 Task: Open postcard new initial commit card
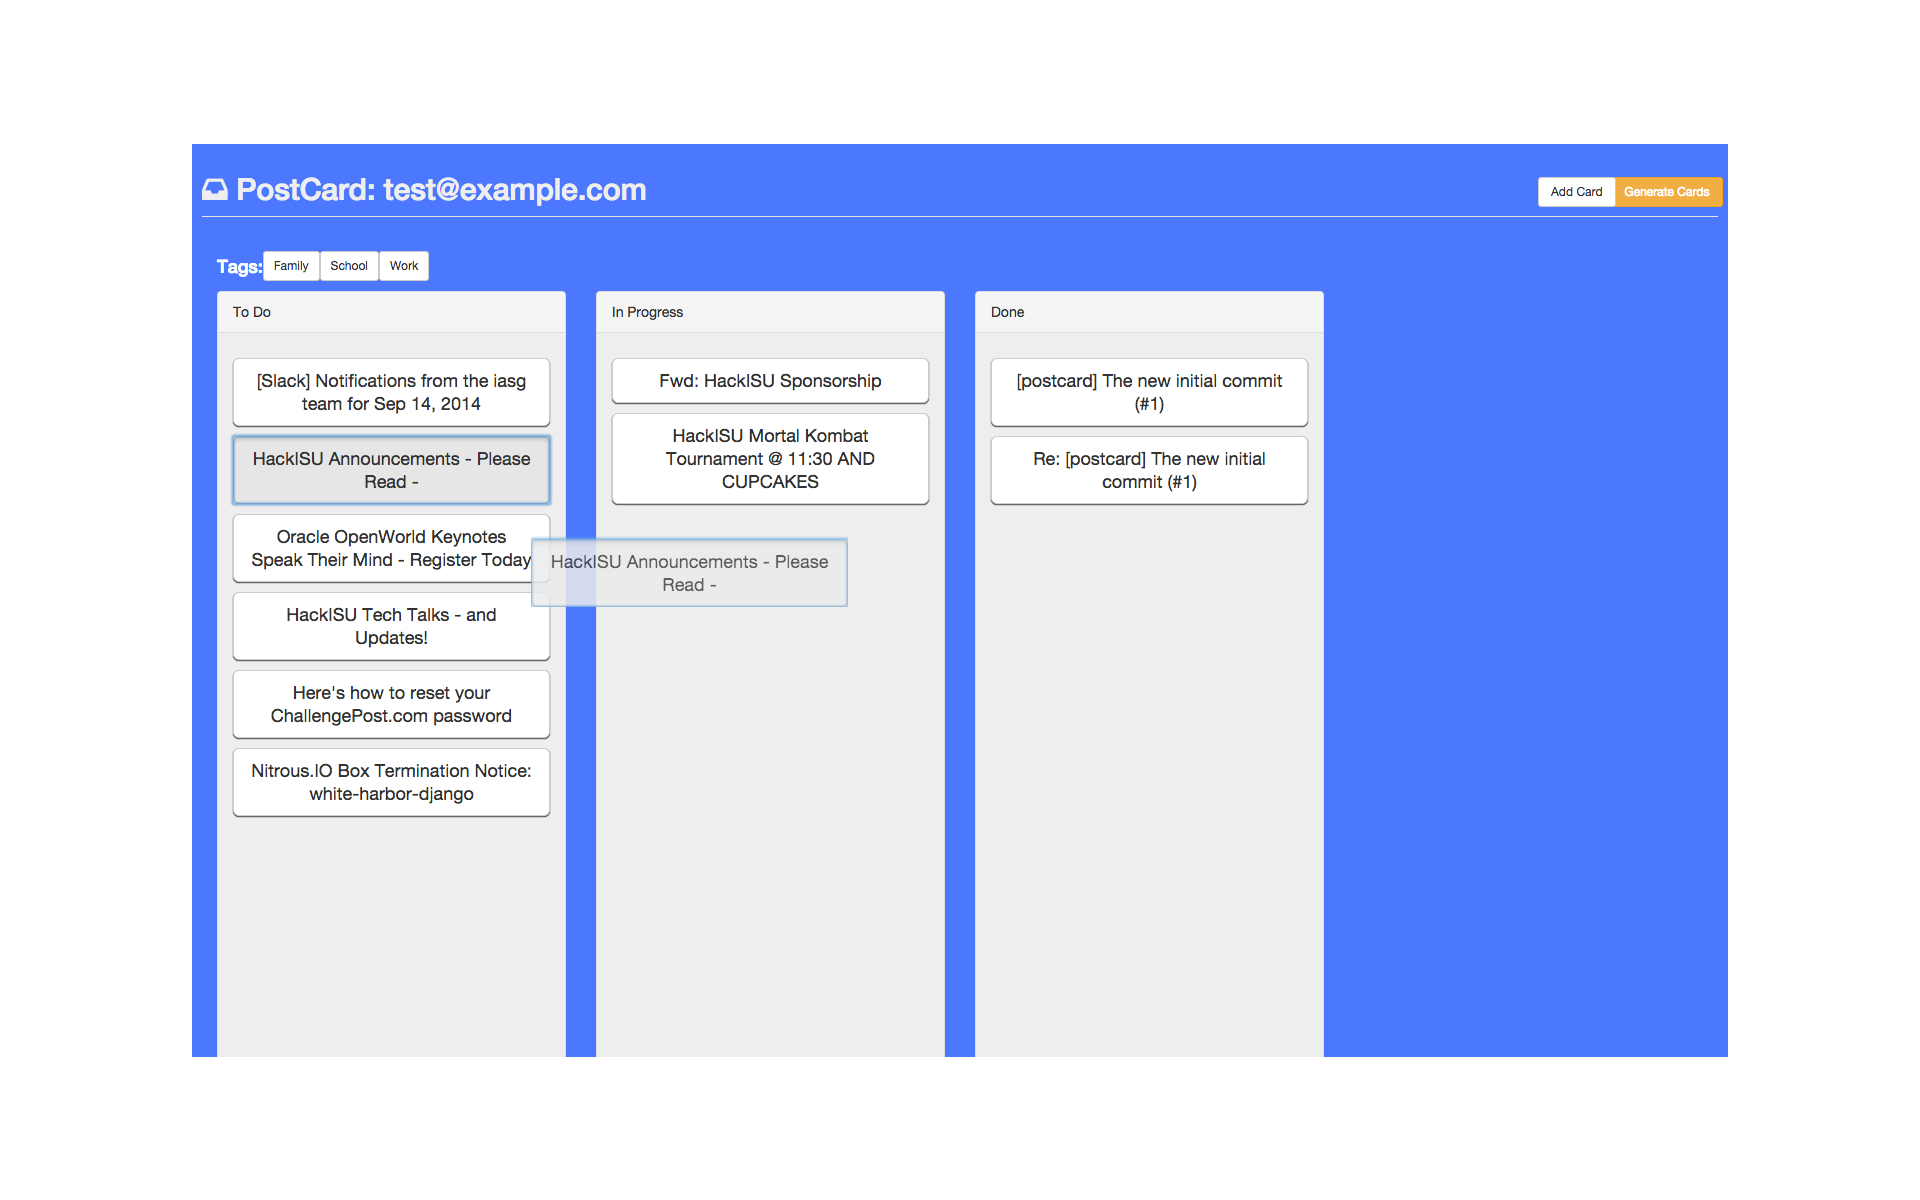[1149, 392]
